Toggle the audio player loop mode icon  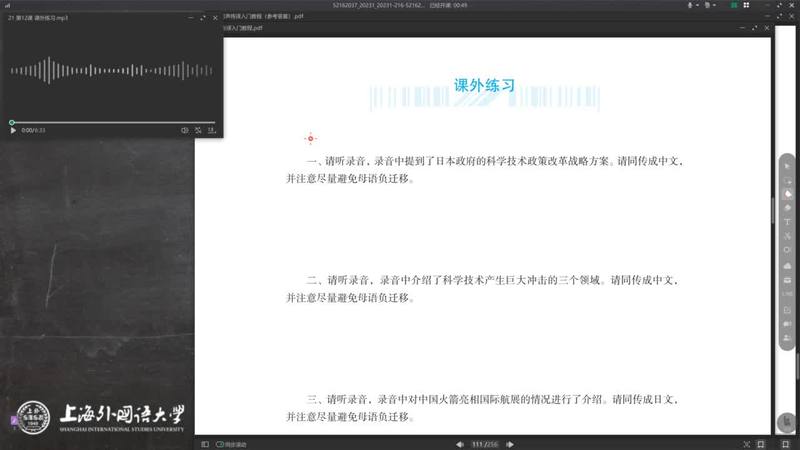[x=198, y=130]
